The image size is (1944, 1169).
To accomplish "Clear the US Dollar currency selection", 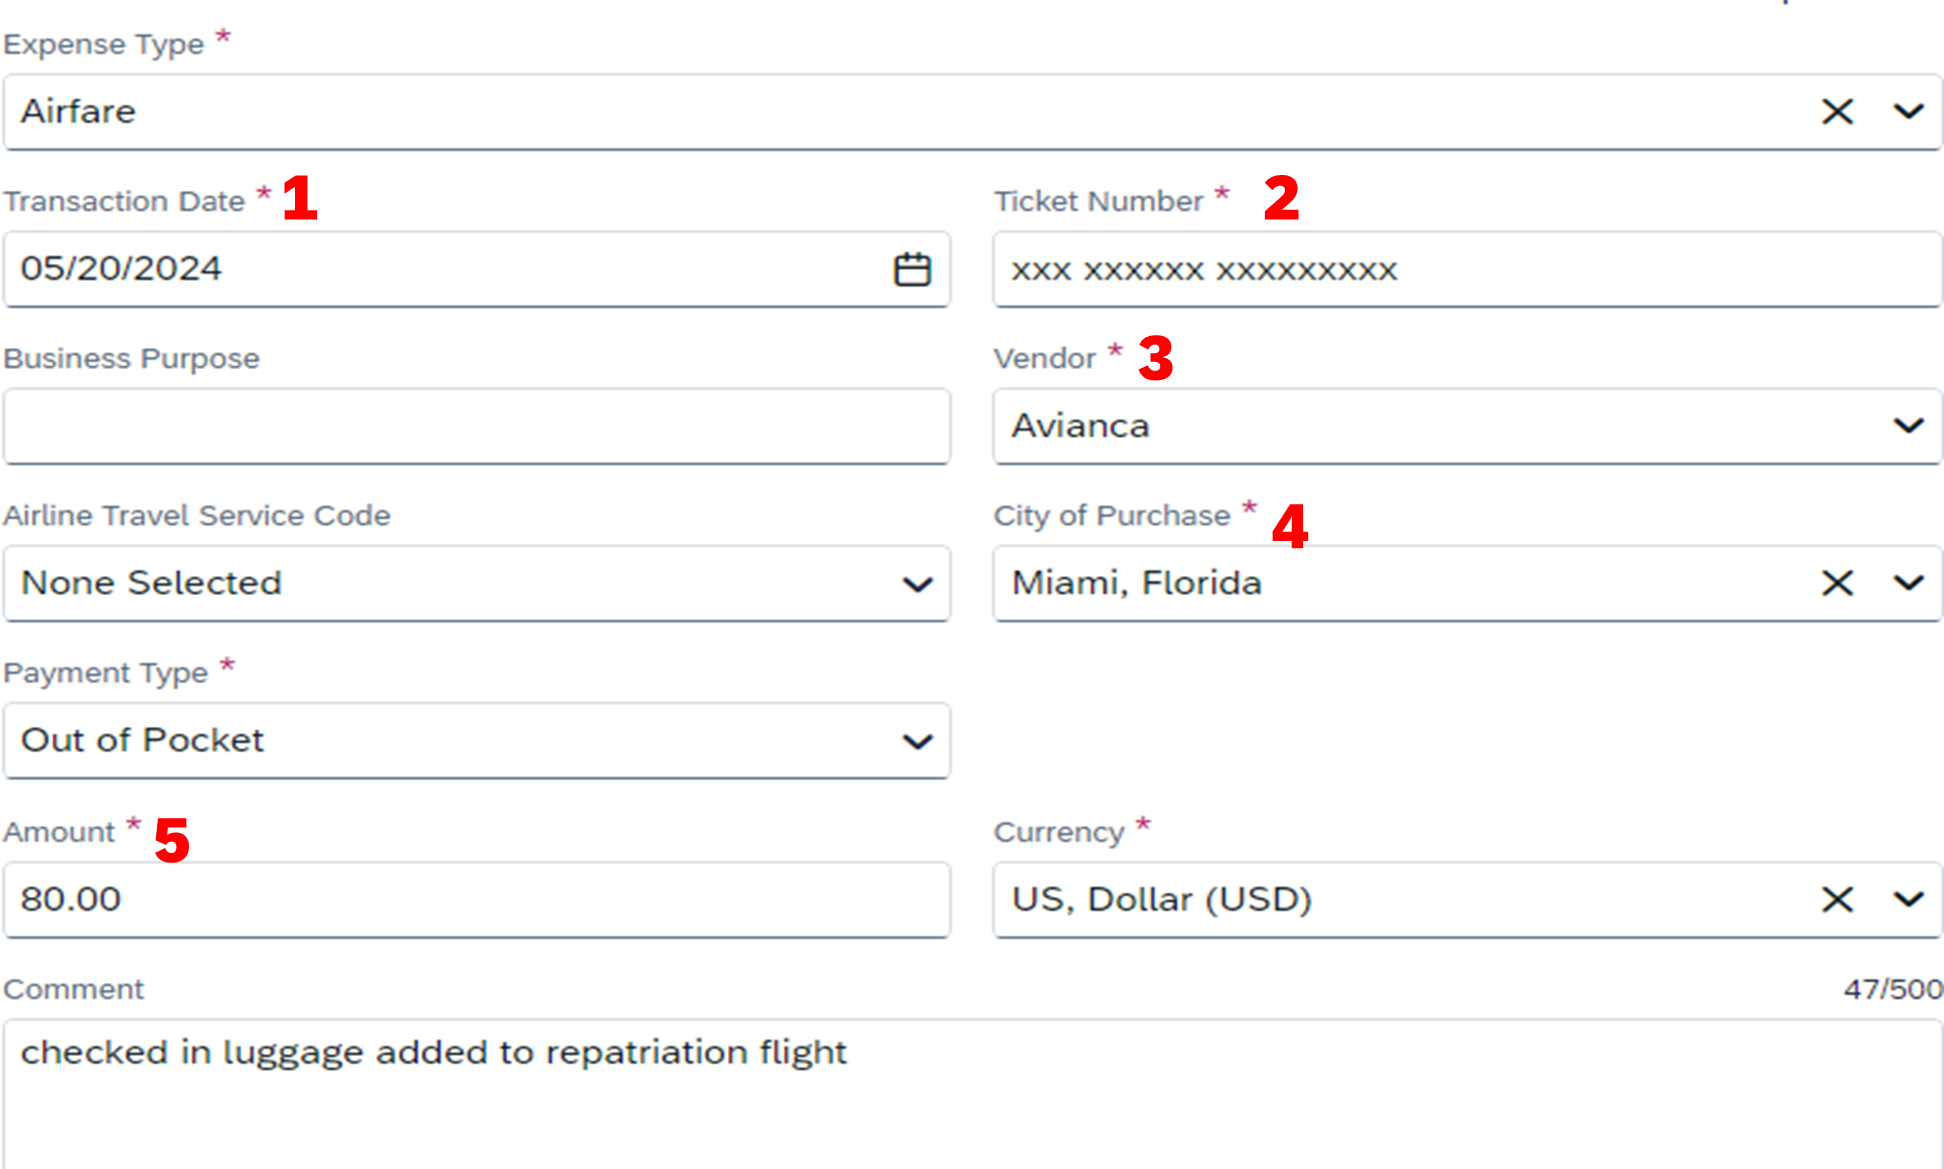I will pos(1837,900).
